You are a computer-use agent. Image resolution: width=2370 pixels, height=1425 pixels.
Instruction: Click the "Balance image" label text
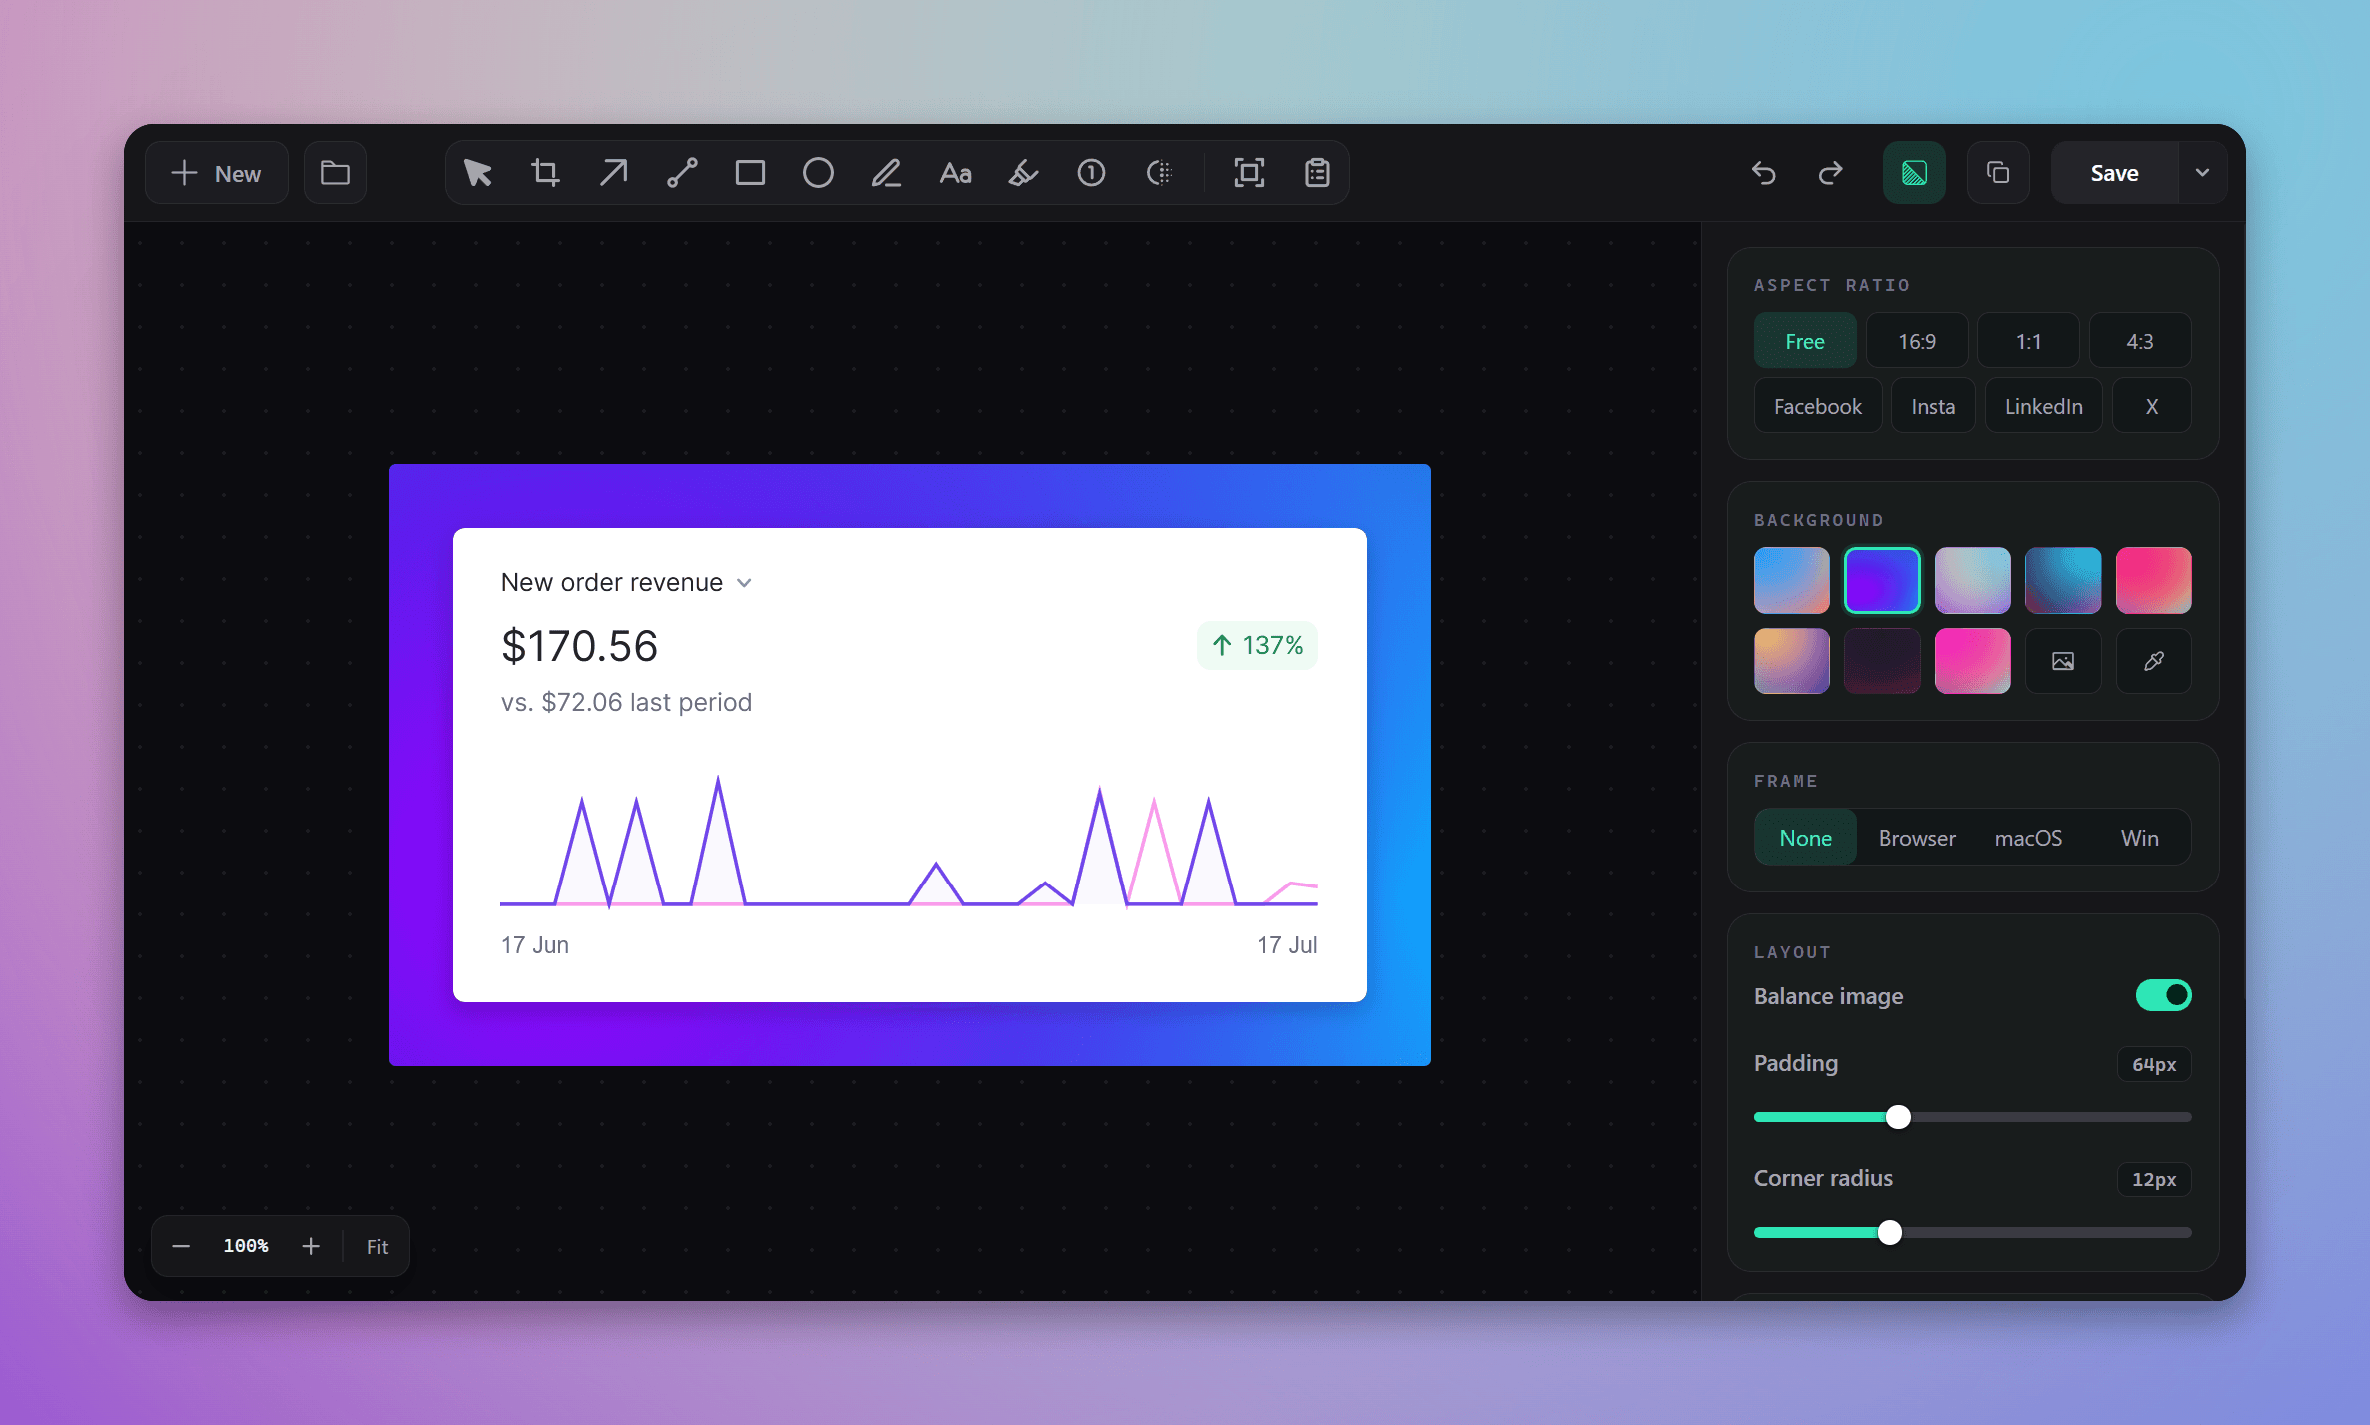pos(1829,996)
